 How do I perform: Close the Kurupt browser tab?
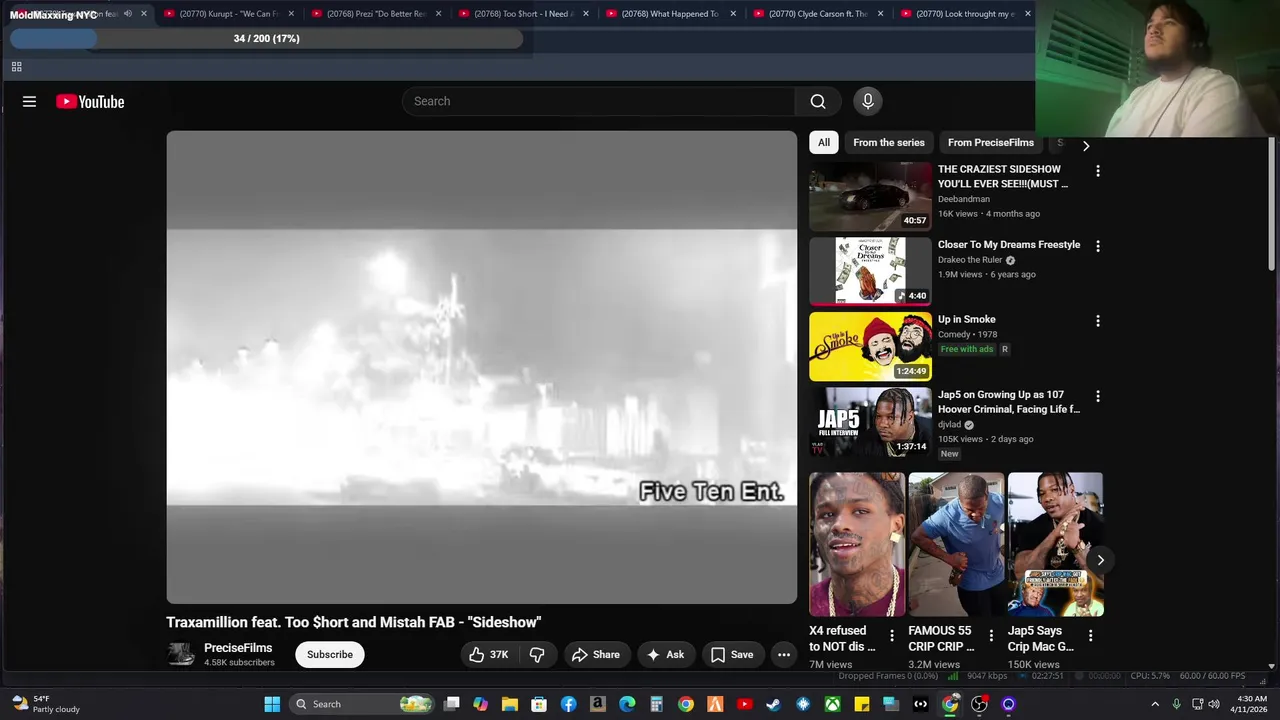(x=291, y=14)
